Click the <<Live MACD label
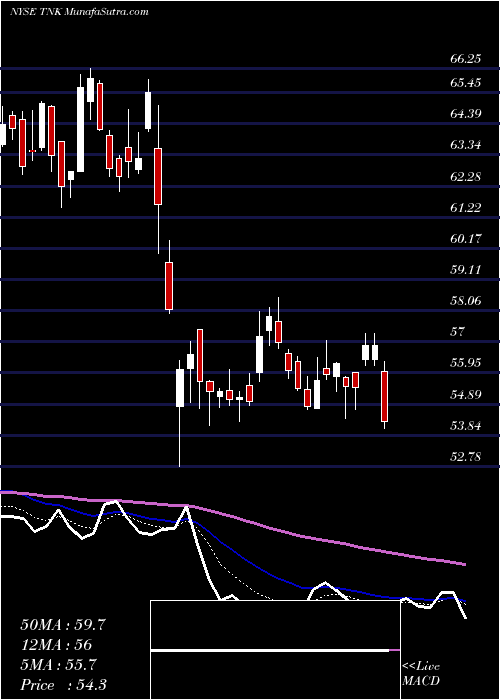This screenshot has width=500, height=700. [x=421, y=674]
